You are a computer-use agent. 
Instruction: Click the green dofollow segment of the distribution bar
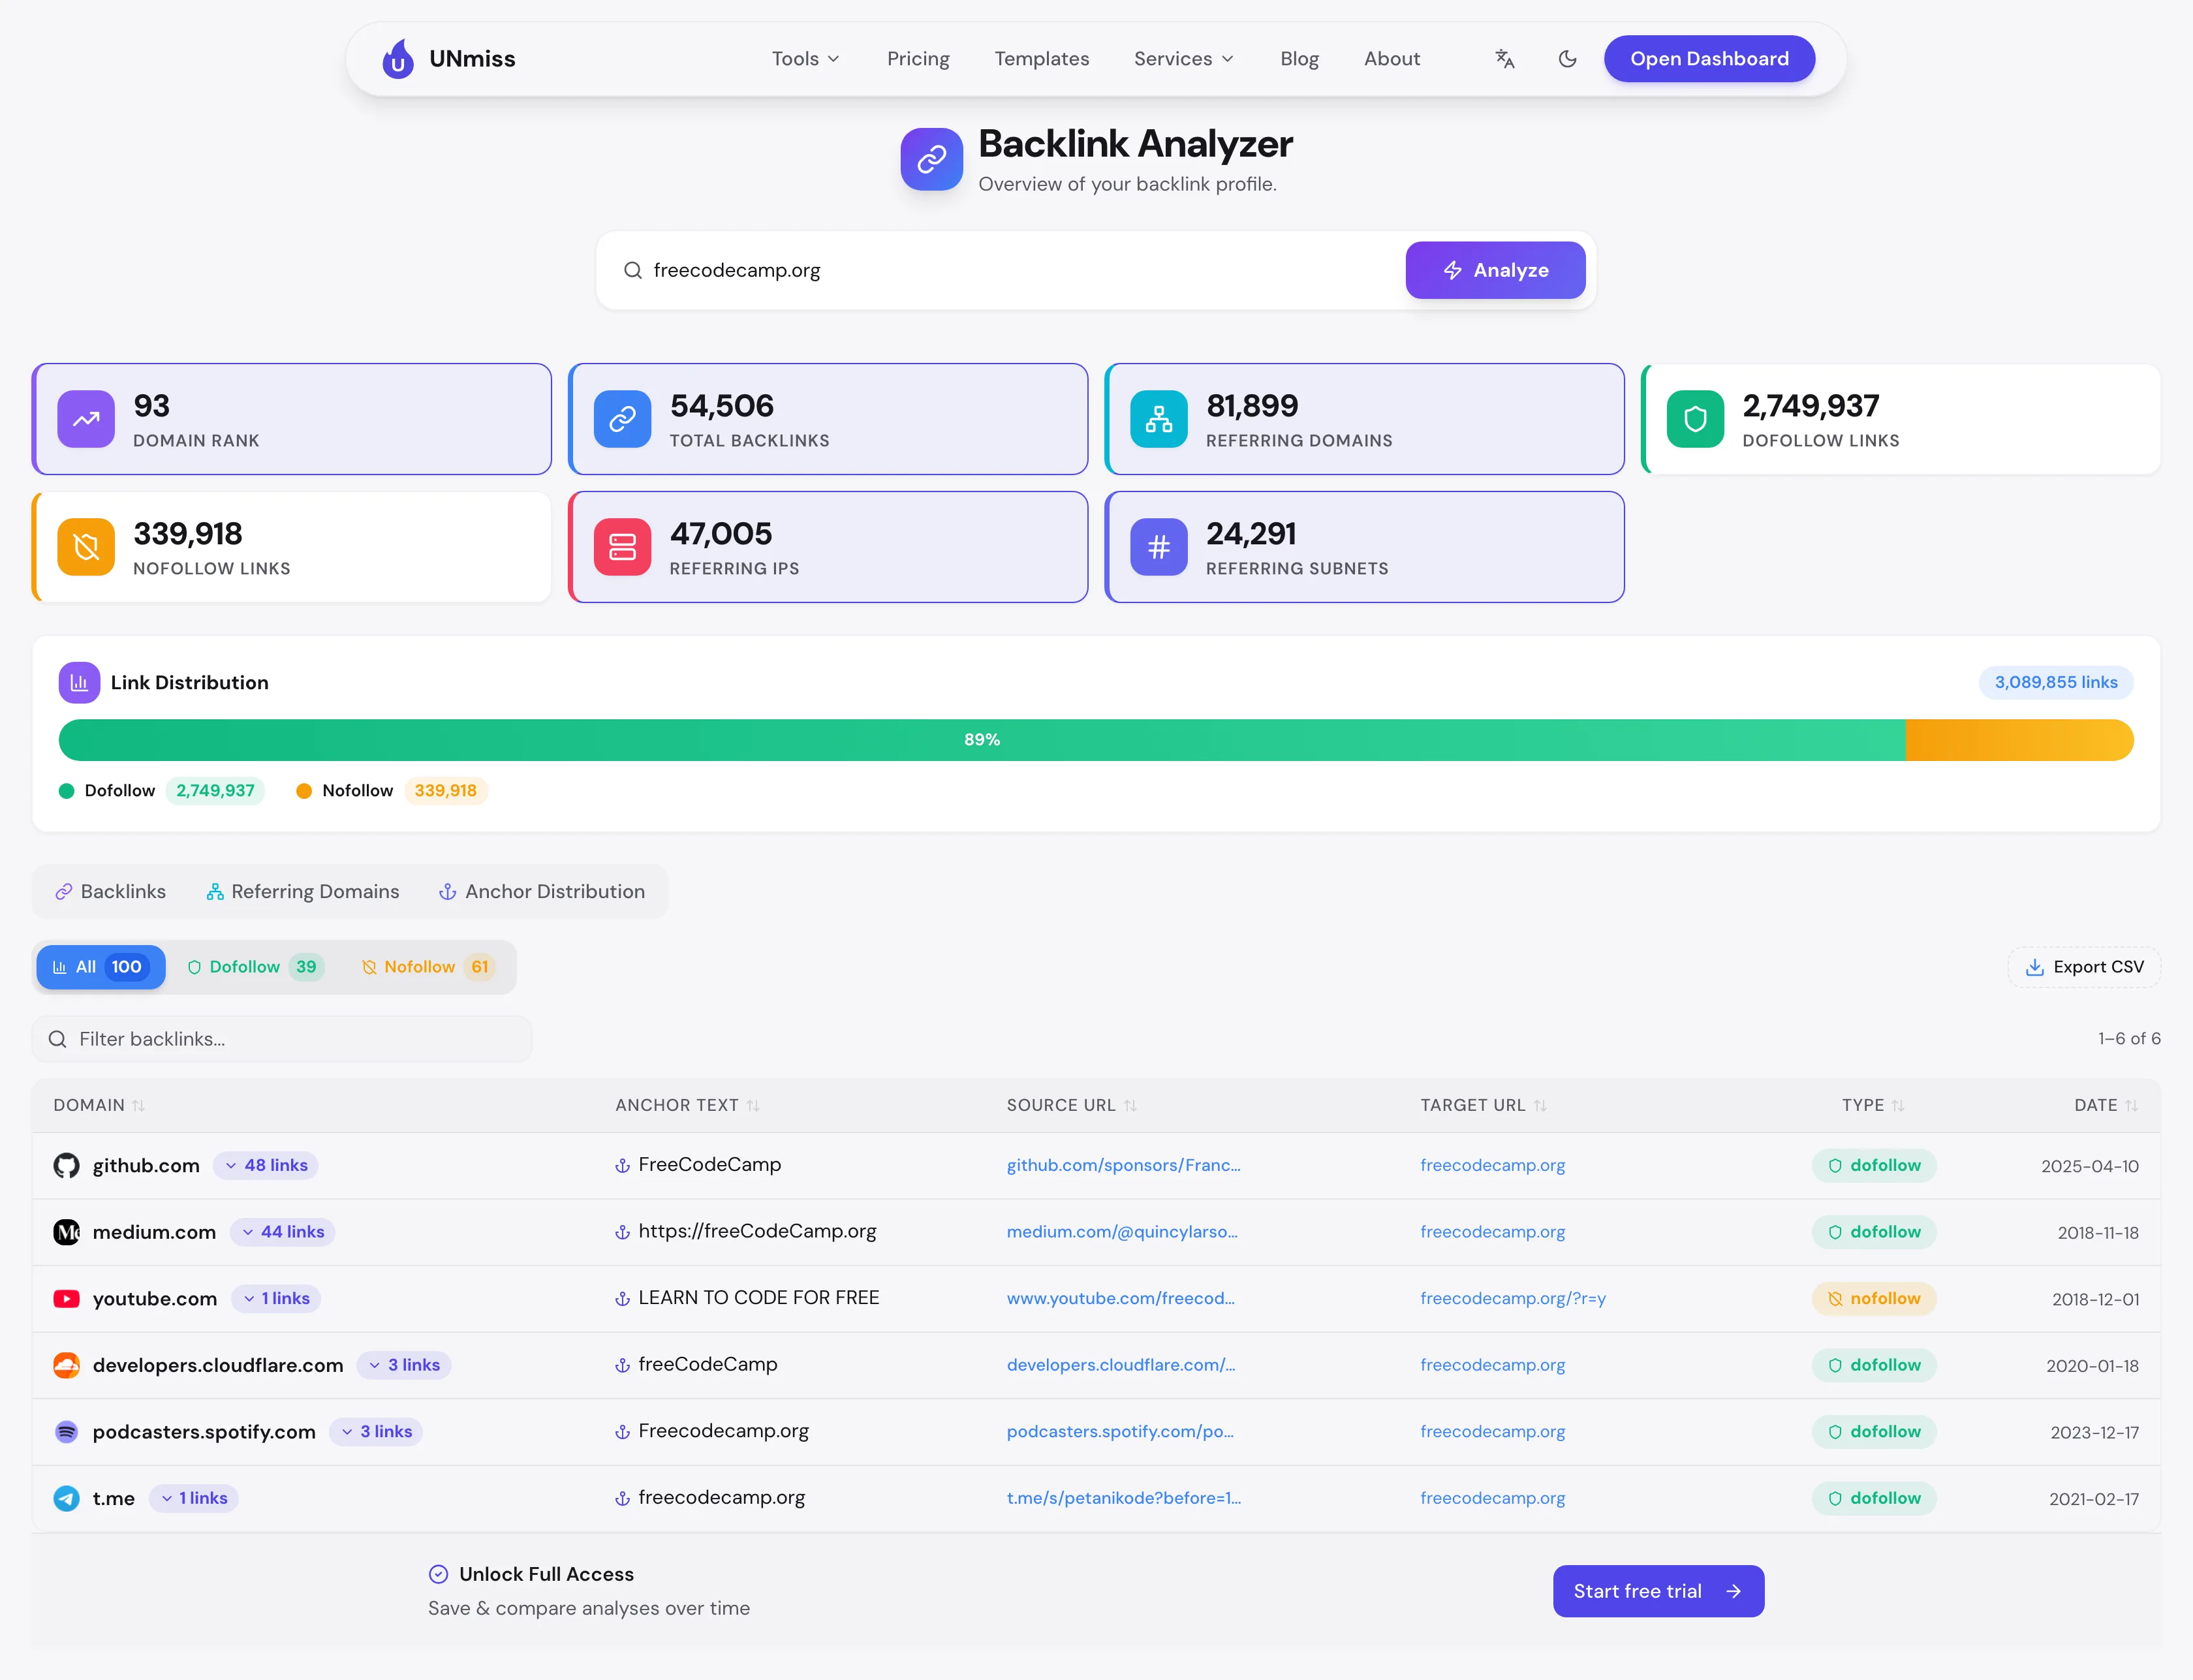[982, 740]
